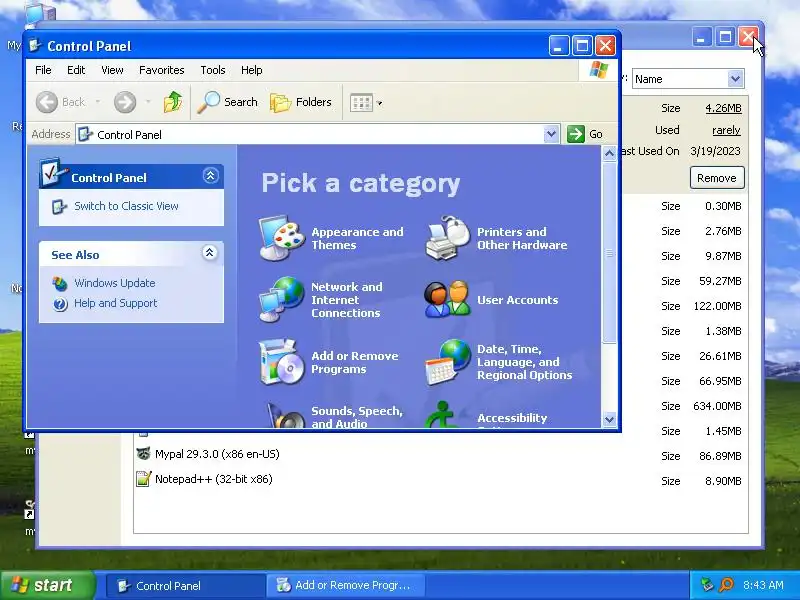Click the address bar Control Panel icon

coord(85,134)
